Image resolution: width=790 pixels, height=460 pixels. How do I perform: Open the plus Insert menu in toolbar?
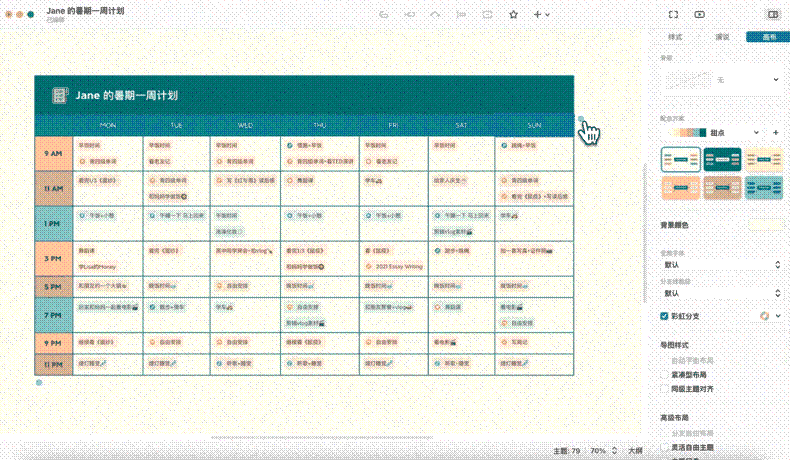point(539,15)
